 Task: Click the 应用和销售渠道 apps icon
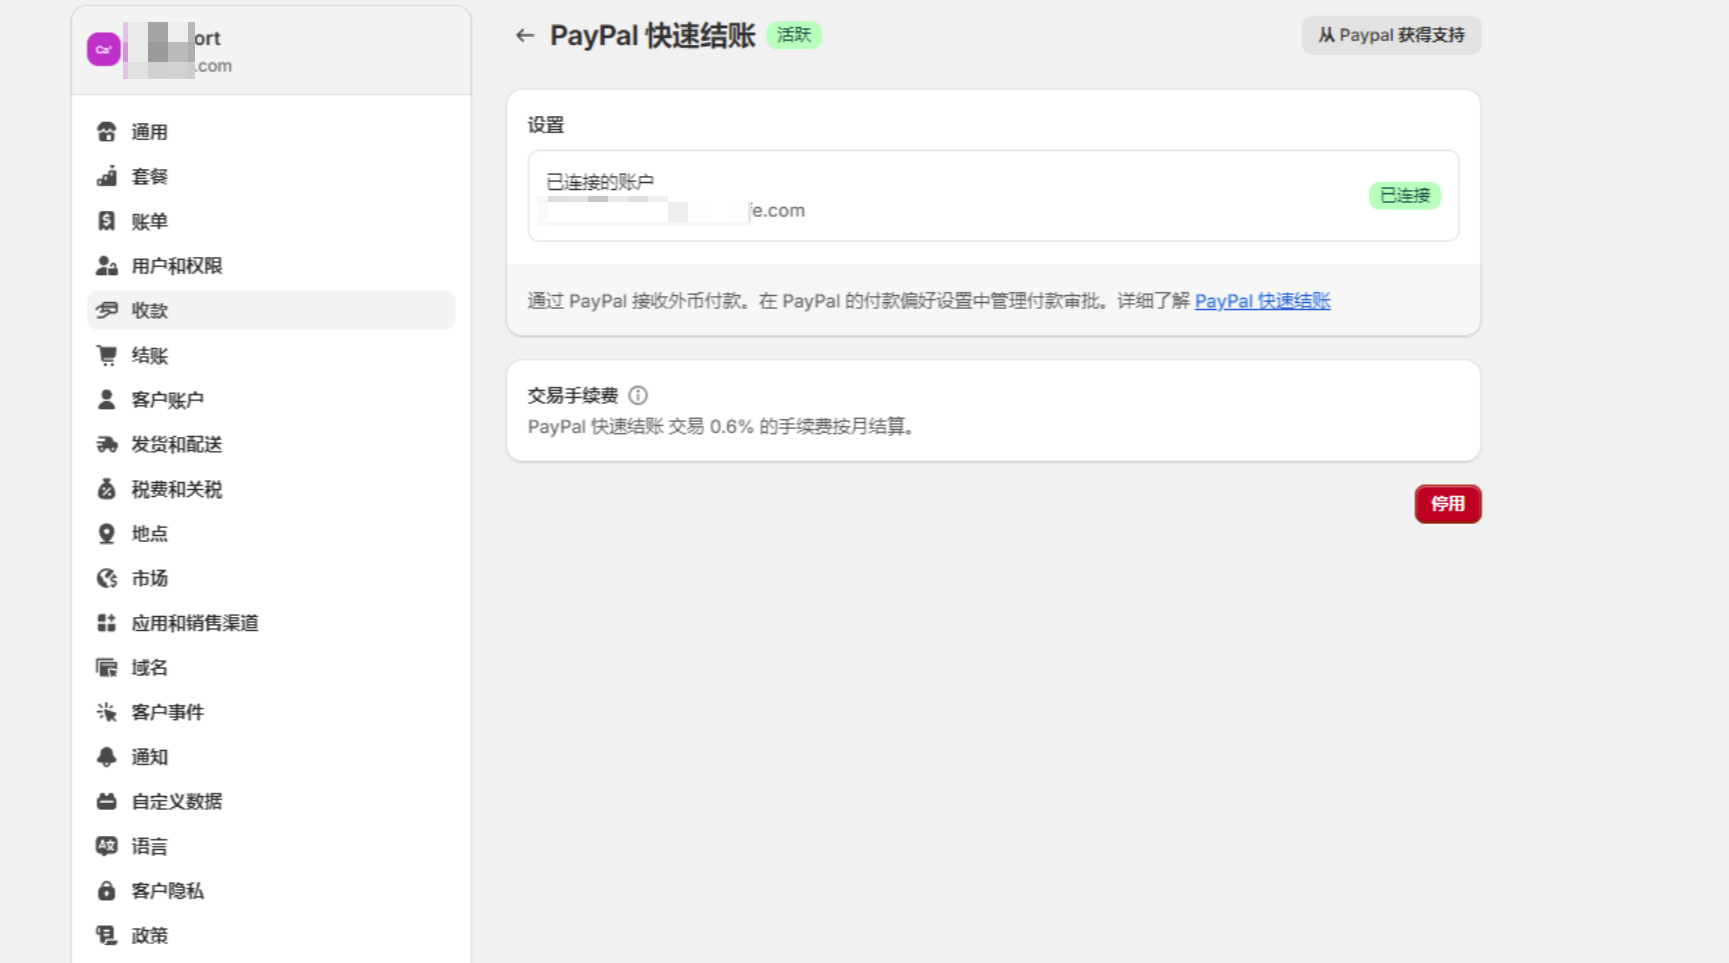tap(107, 623)
